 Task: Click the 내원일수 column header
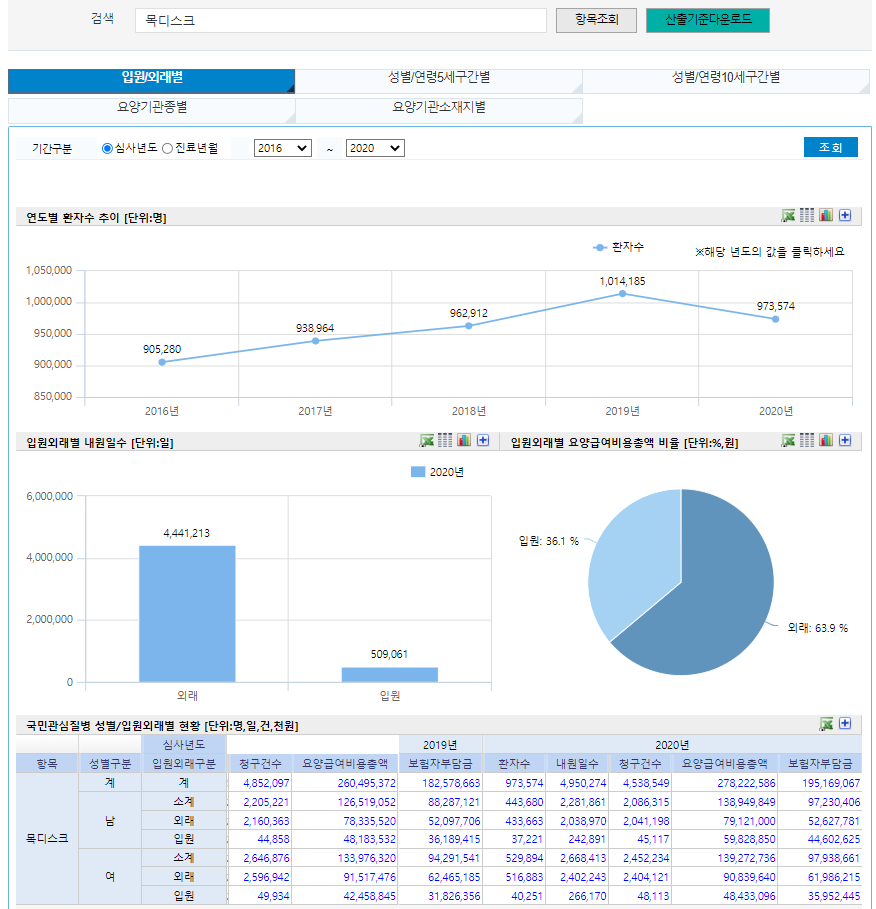tap(577, 764)
